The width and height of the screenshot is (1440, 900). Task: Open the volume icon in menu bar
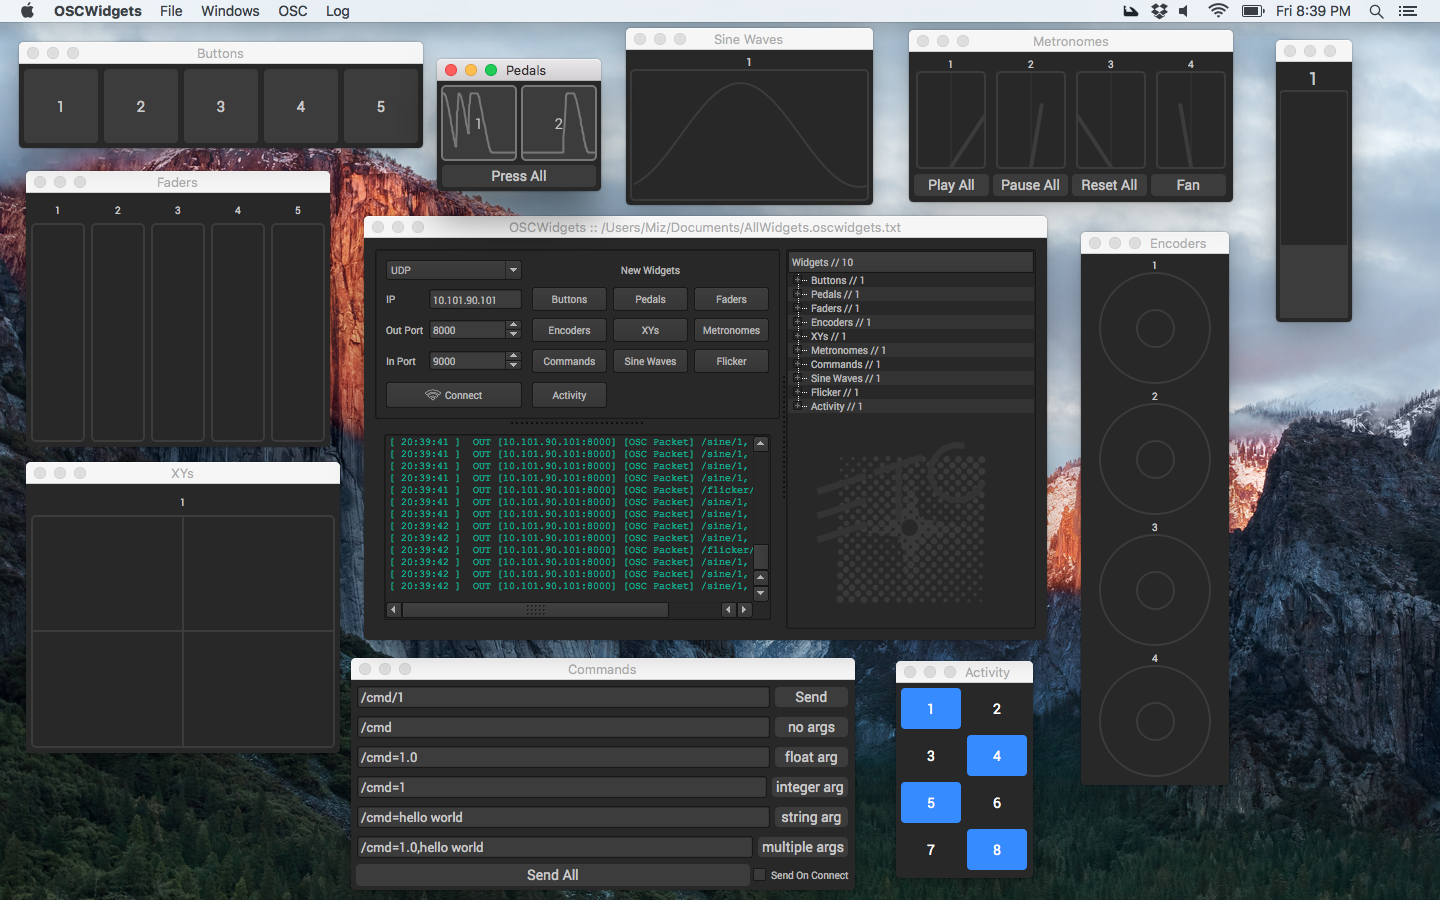tap(1184, 11)
